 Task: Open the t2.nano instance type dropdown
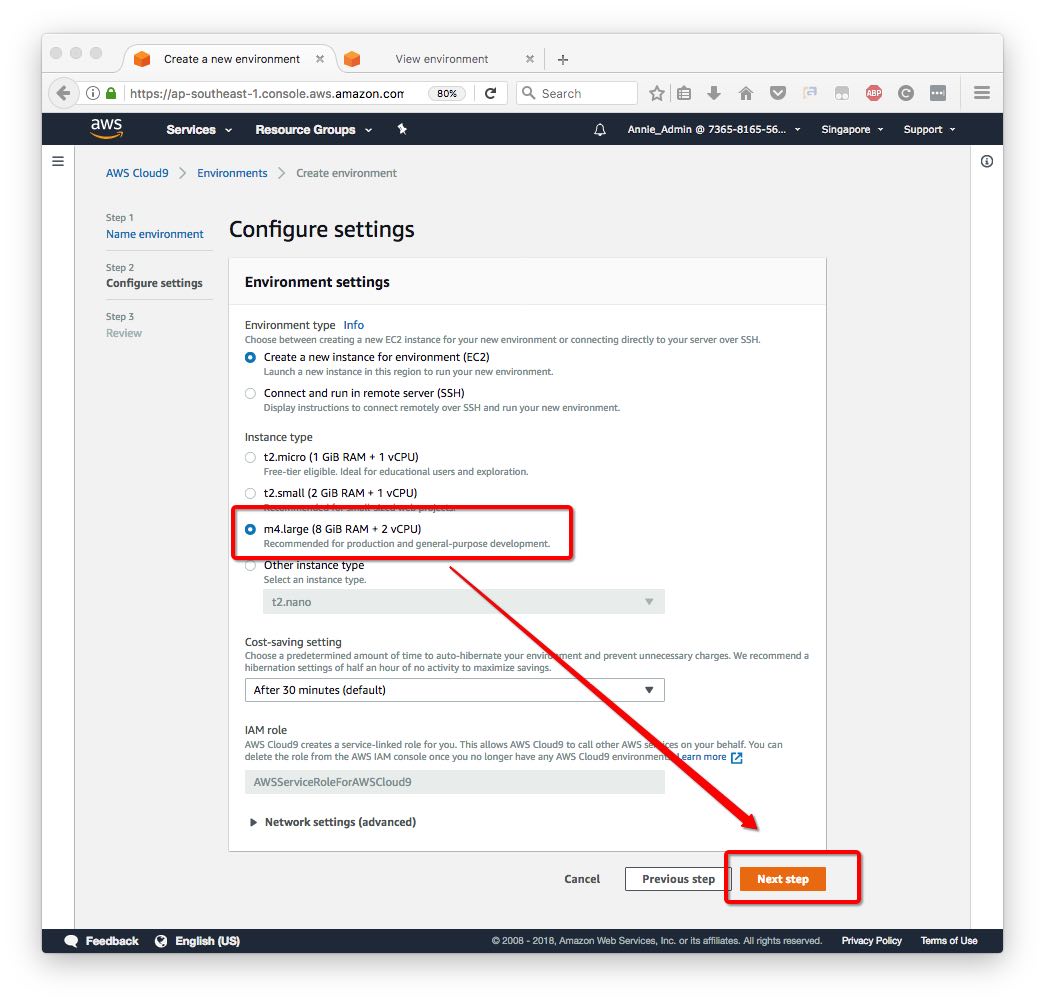(x=464, y=602)
